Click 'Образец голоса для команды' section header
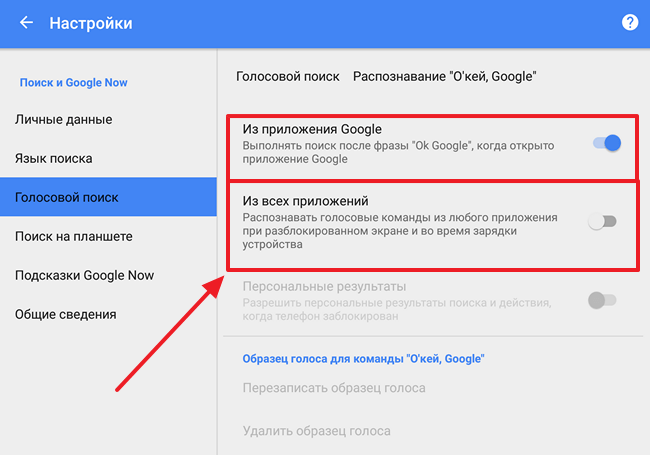The image size is (650, 455). [364, 358]
